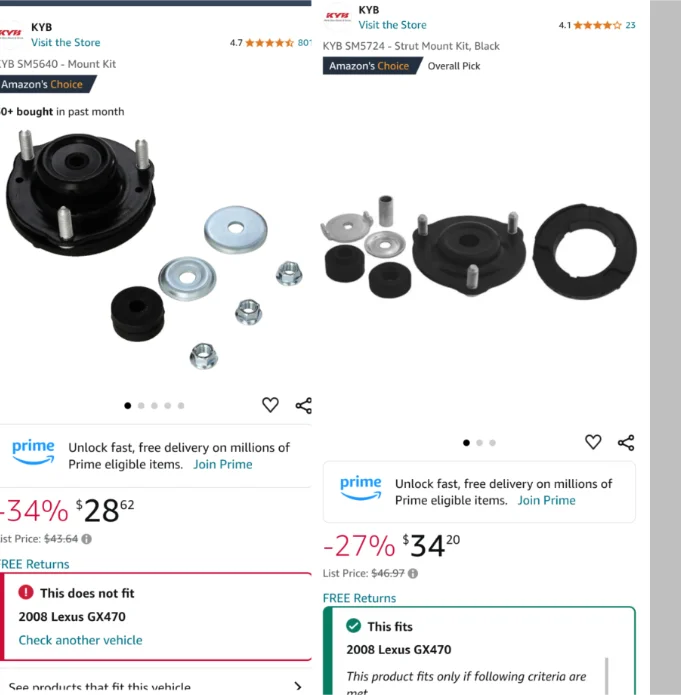This screenshot has width=681, height=695.
Task: Share the SM5640 Mount Kit listing
Action: click(304, 406)
